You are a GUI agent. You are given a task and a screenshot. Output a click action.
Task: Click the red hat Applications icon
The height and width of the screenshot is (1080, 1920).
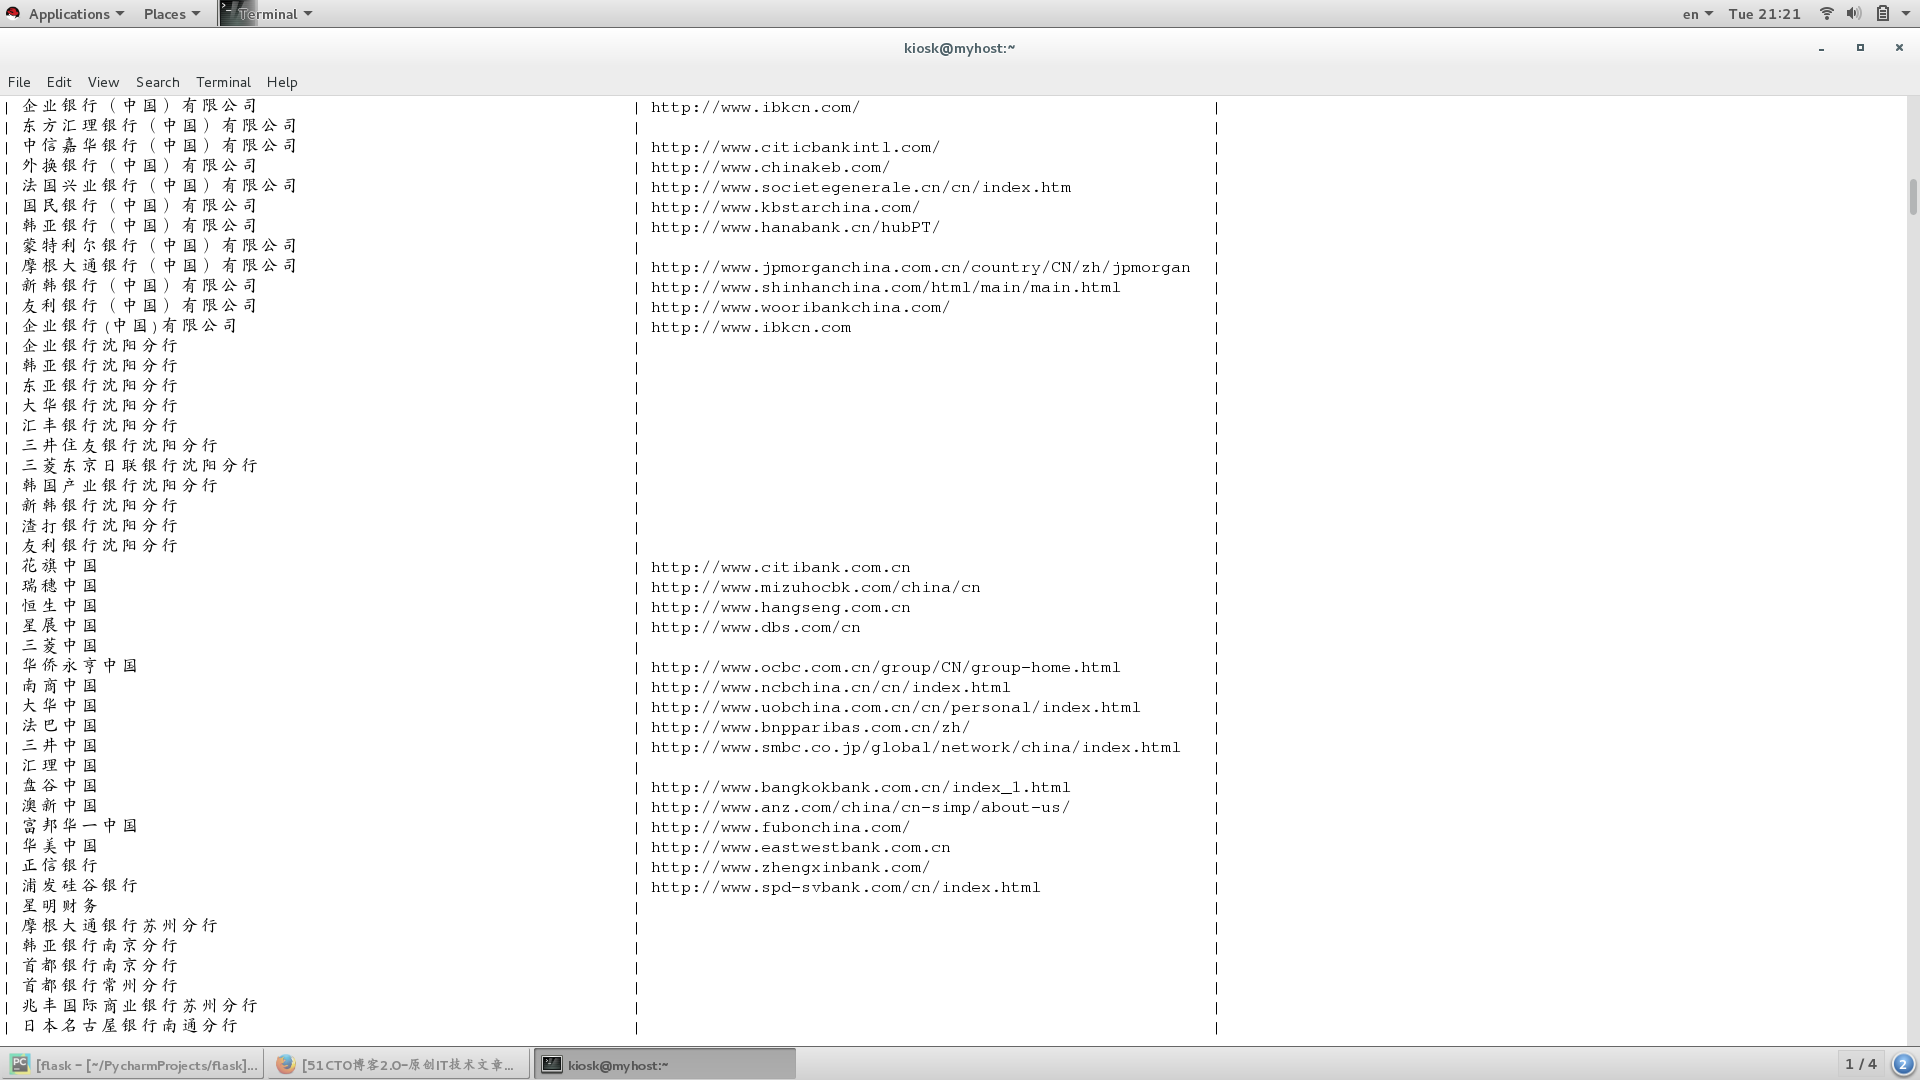(x=13, y=13)
